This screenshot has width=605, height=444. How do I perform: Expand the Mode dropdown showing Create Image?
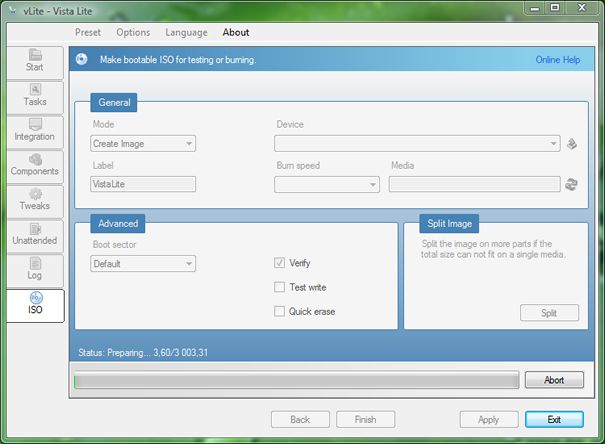[143, 143]
